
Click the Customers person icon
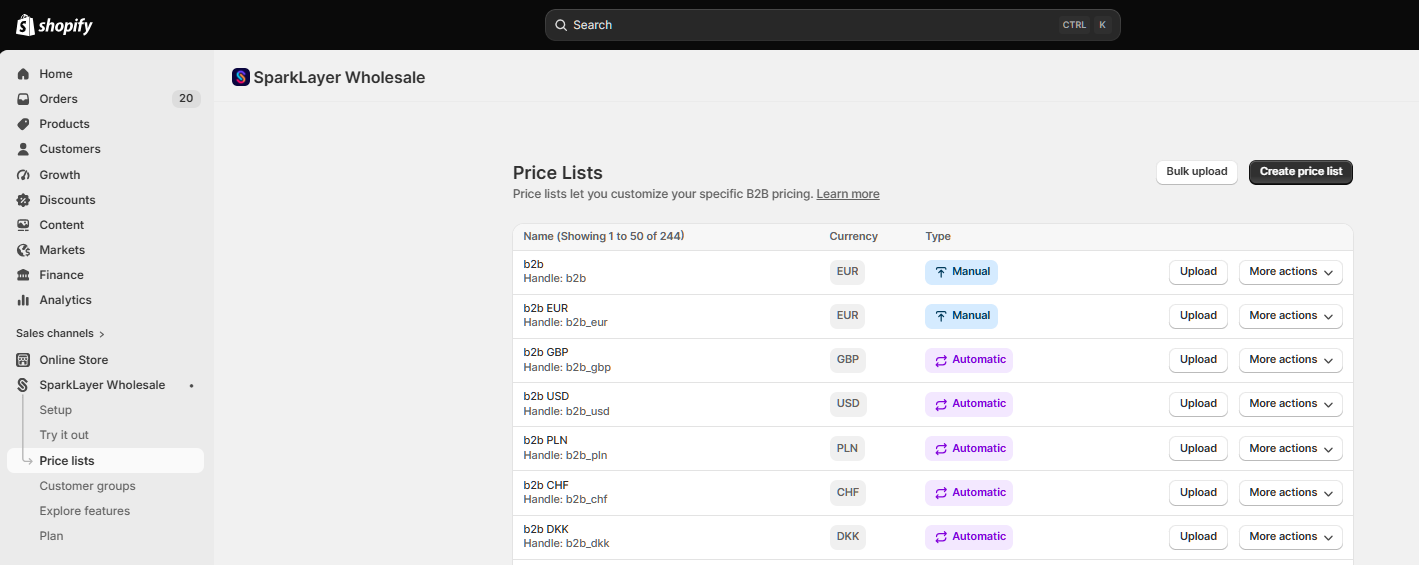click(x=23, y=149)
